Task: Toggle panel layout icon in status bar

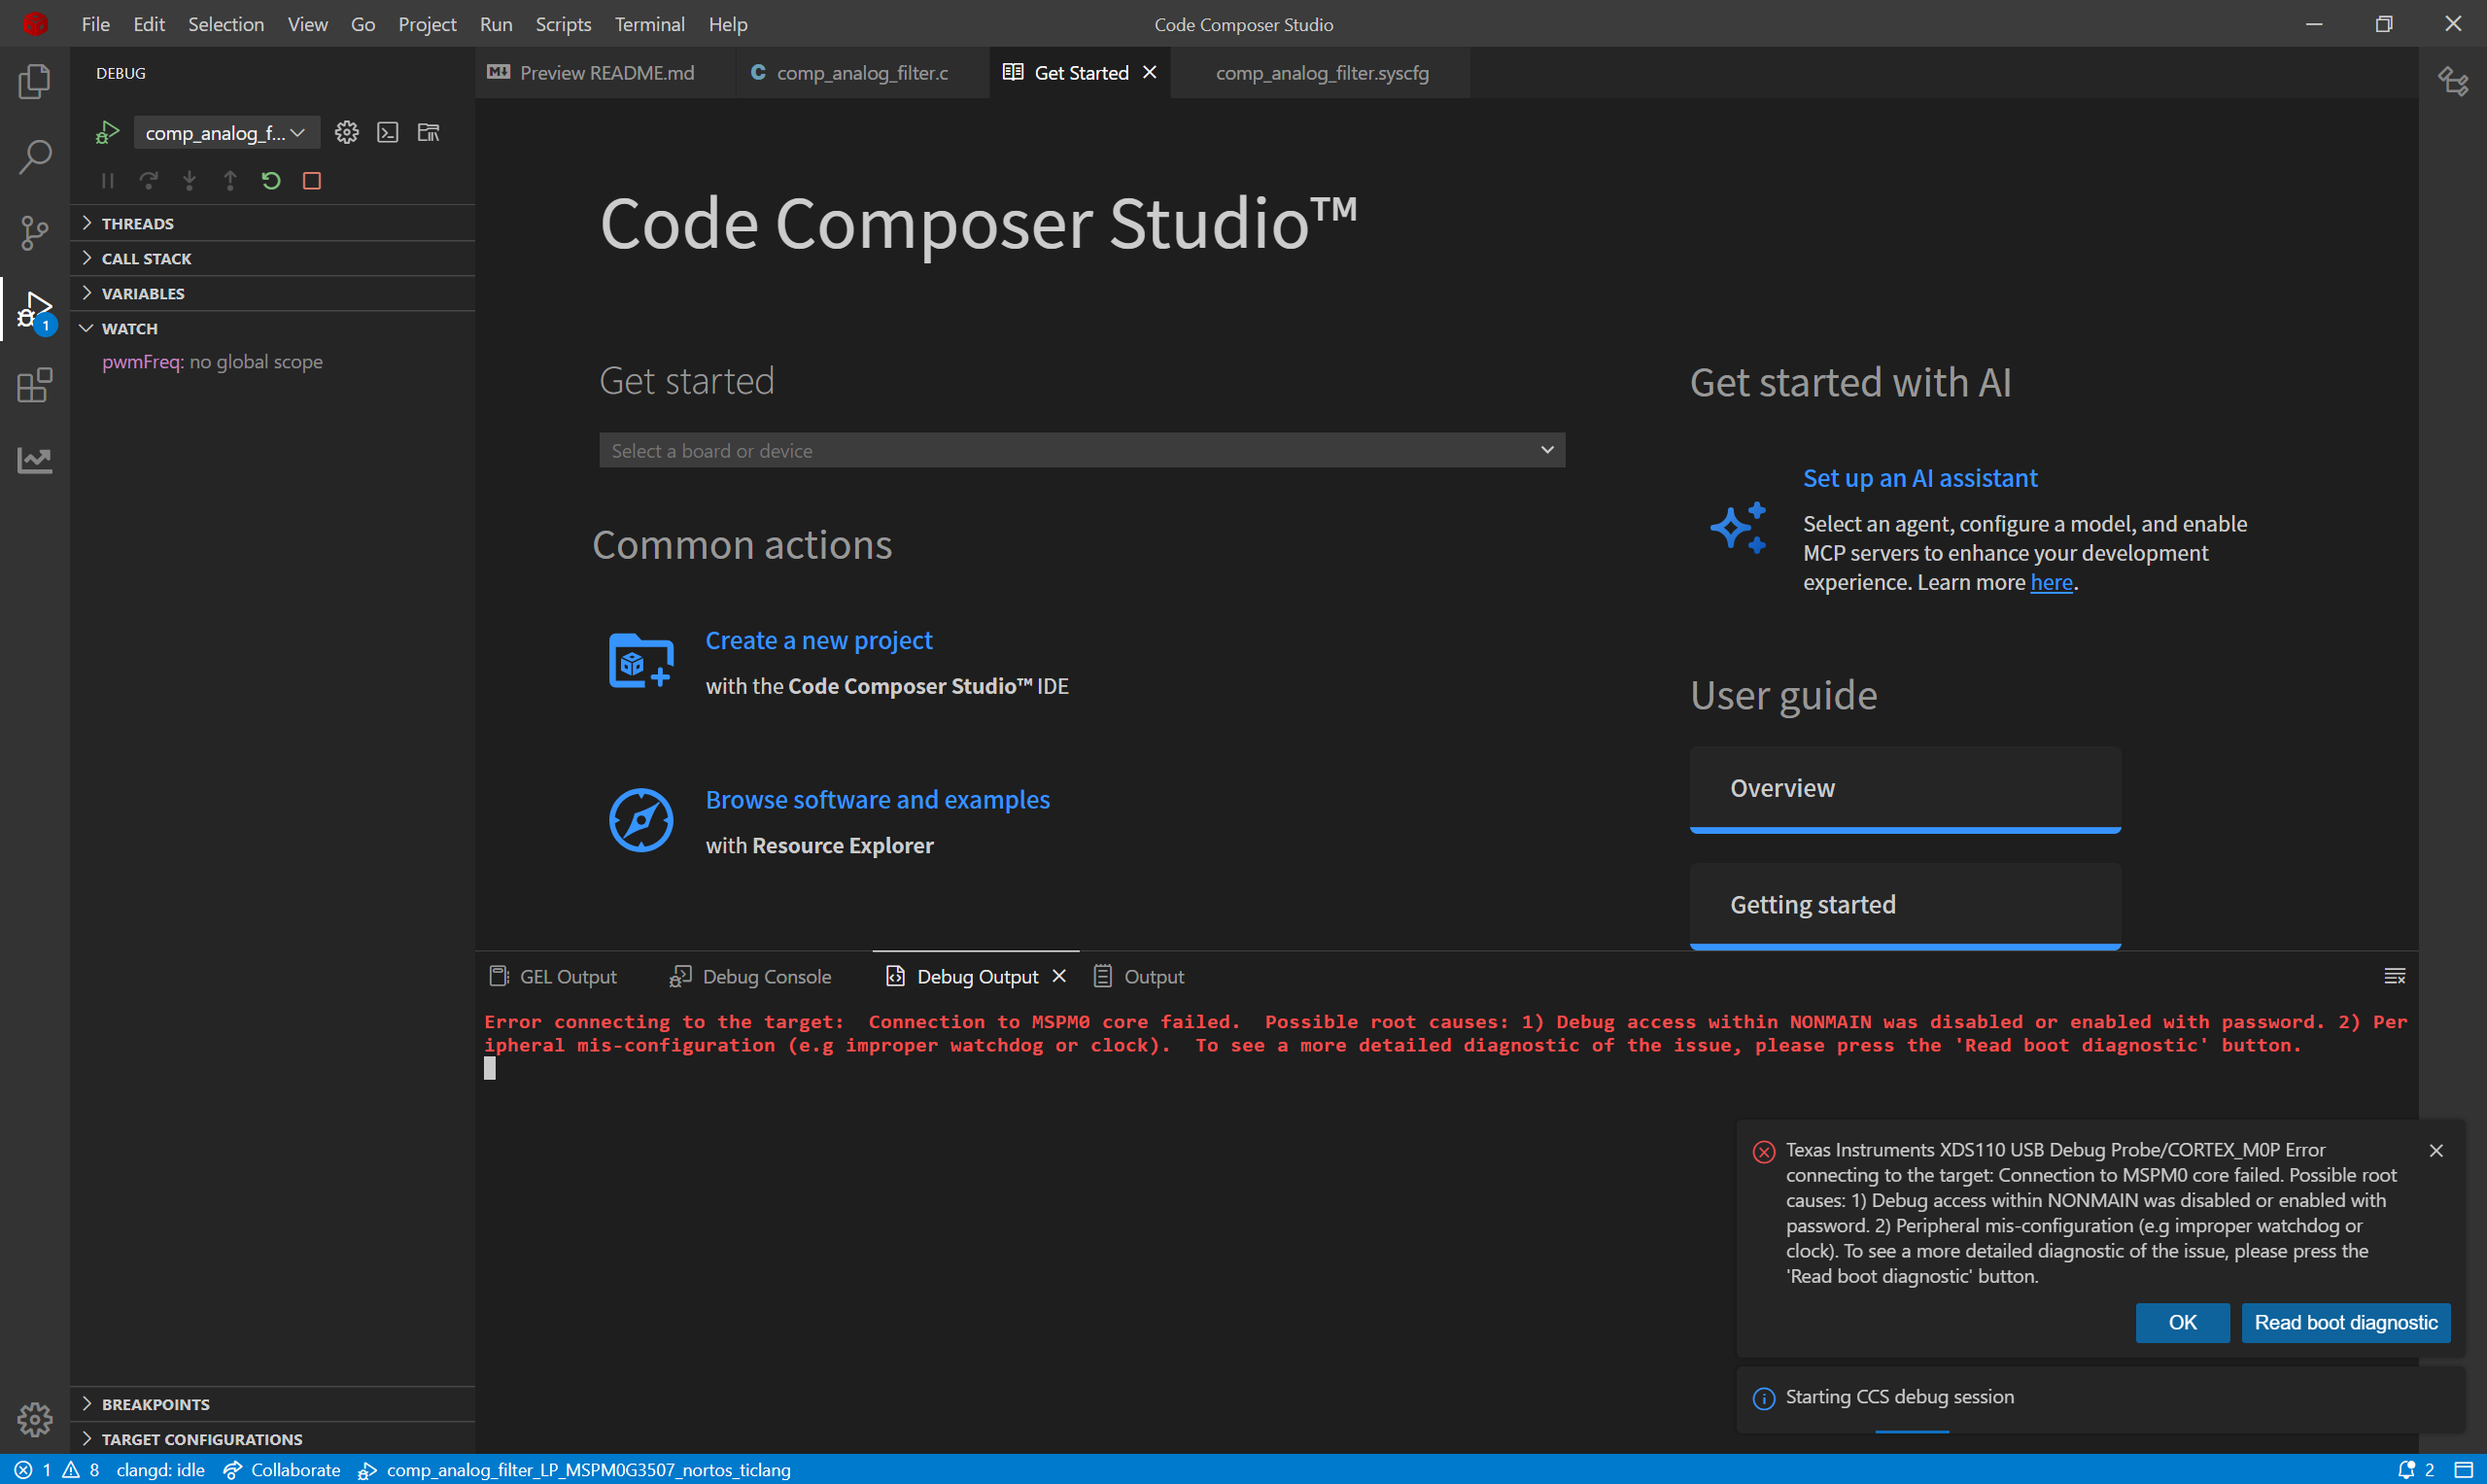Action: (x=2463, y=1470)
